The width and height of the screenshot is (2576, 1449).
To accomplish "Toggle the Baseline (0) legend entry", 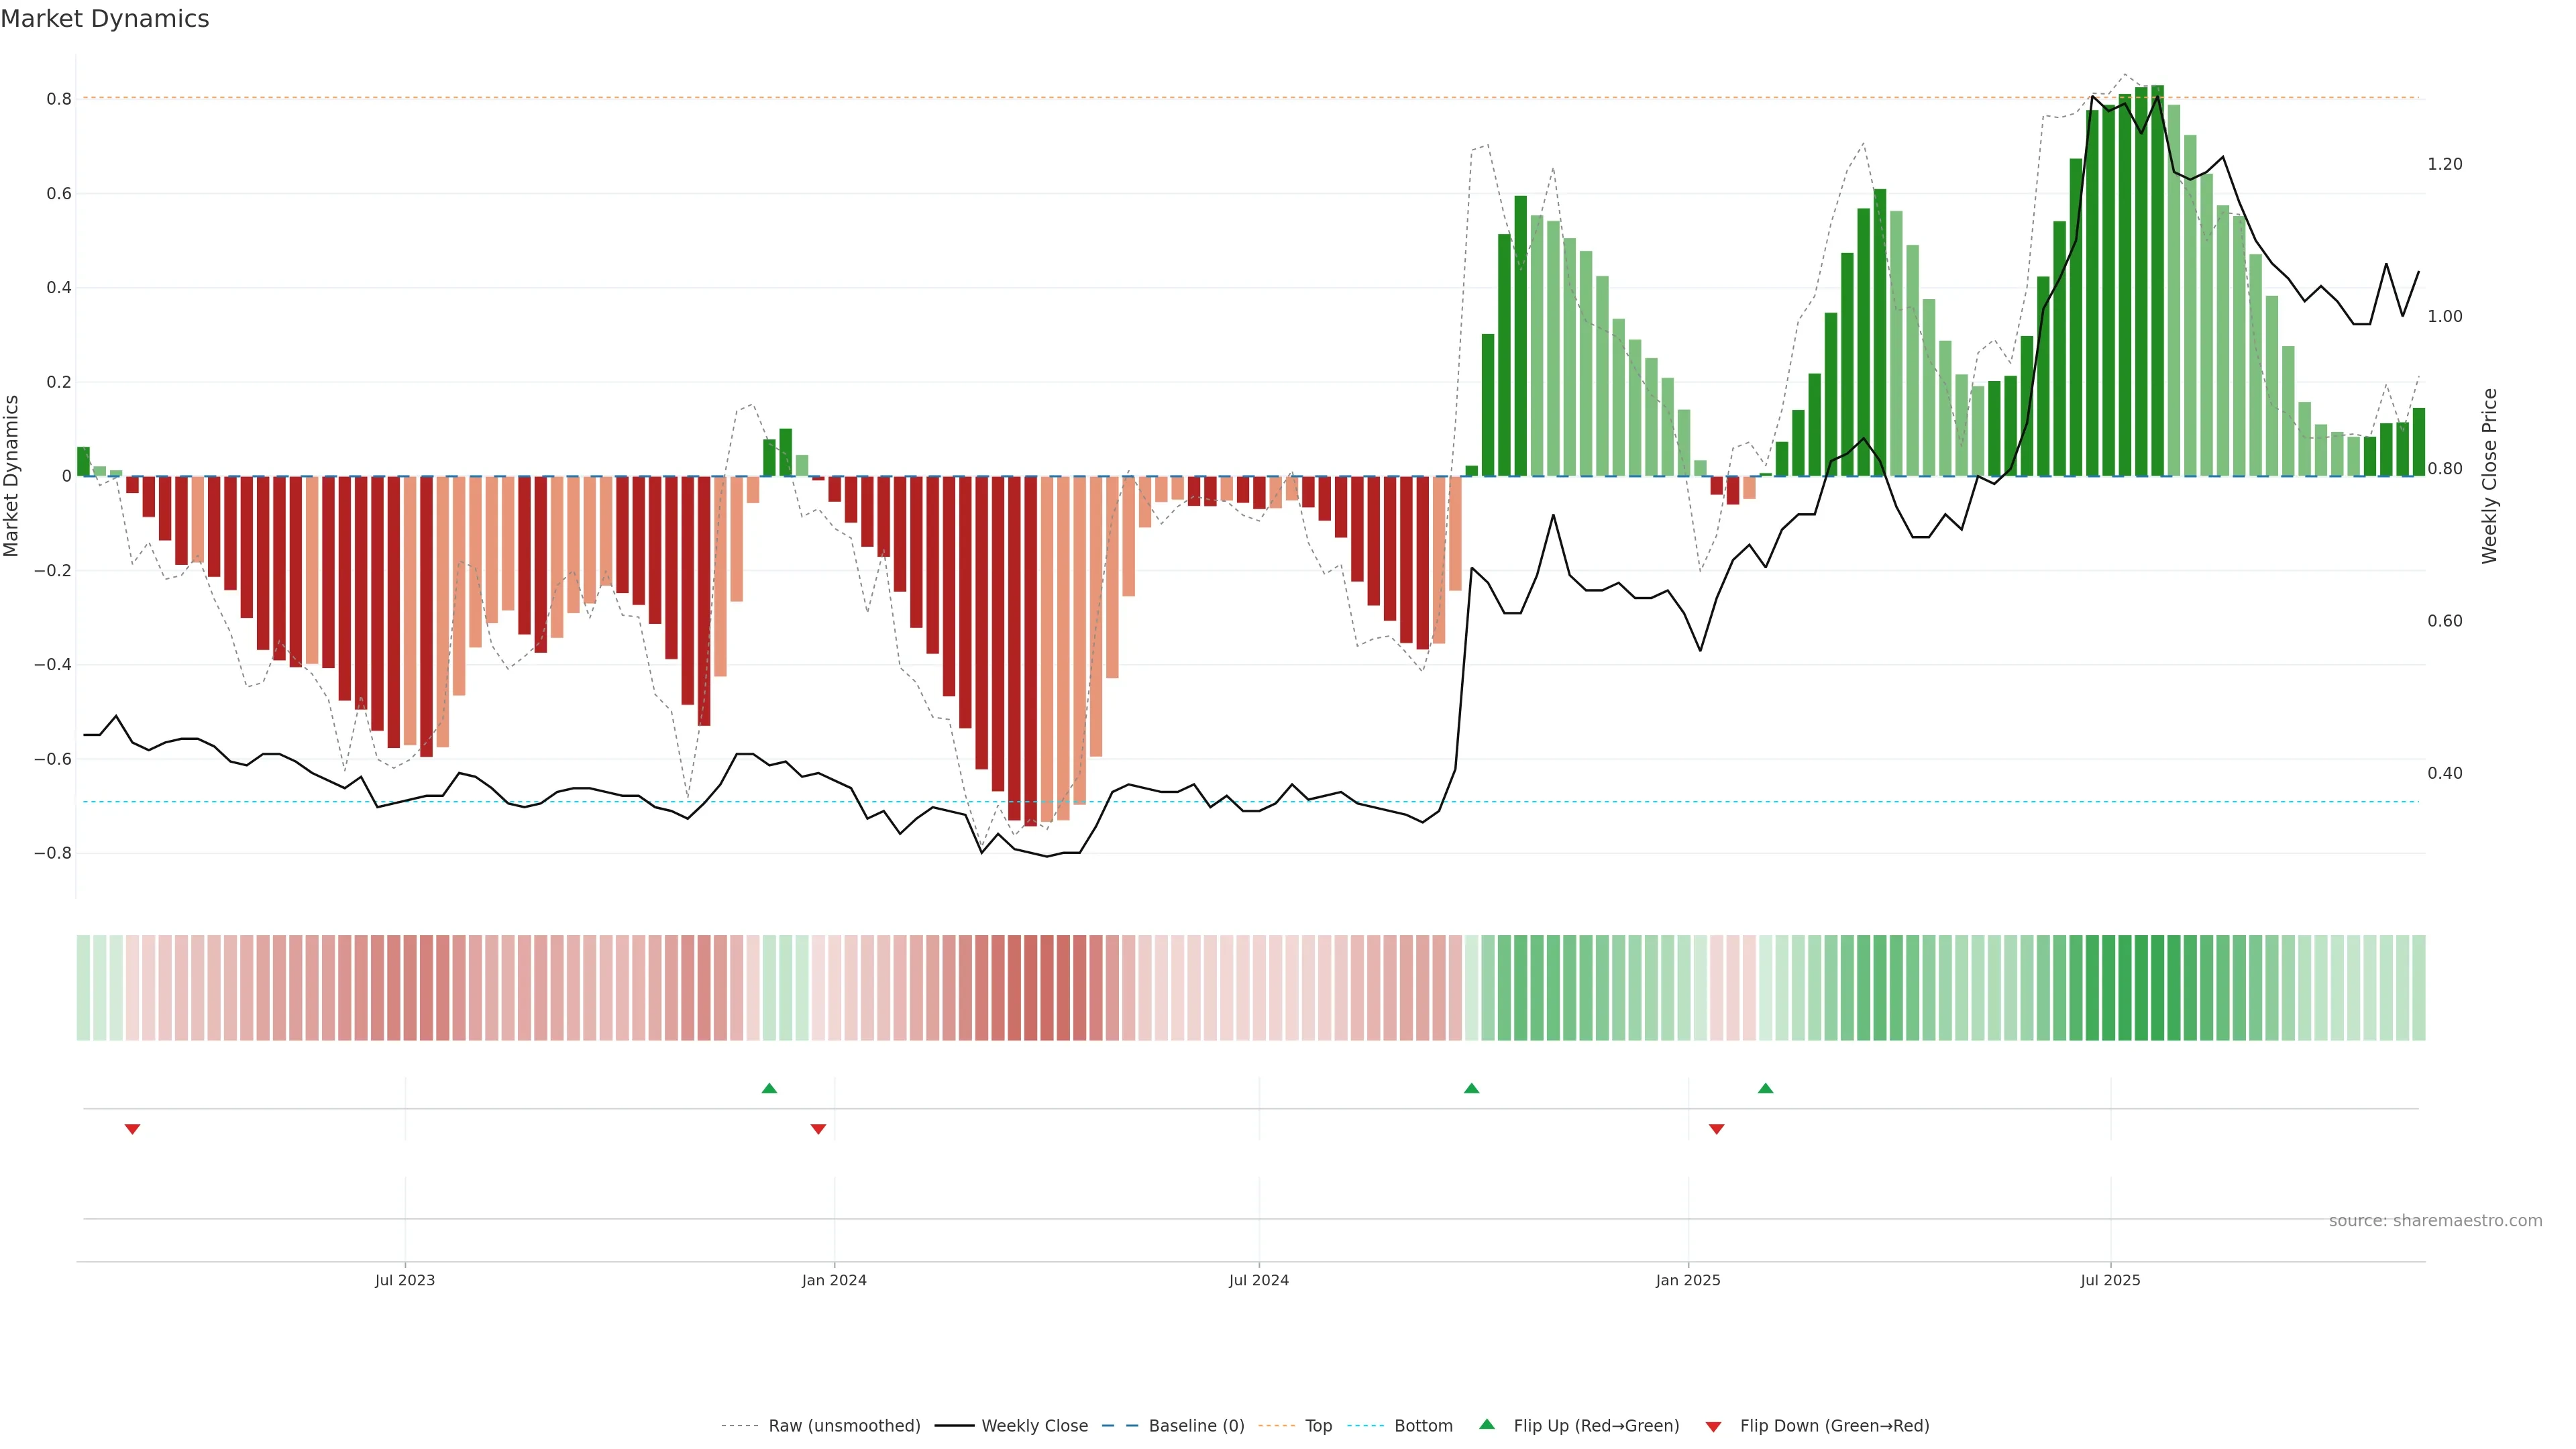I will (x=1196, y=1426).
